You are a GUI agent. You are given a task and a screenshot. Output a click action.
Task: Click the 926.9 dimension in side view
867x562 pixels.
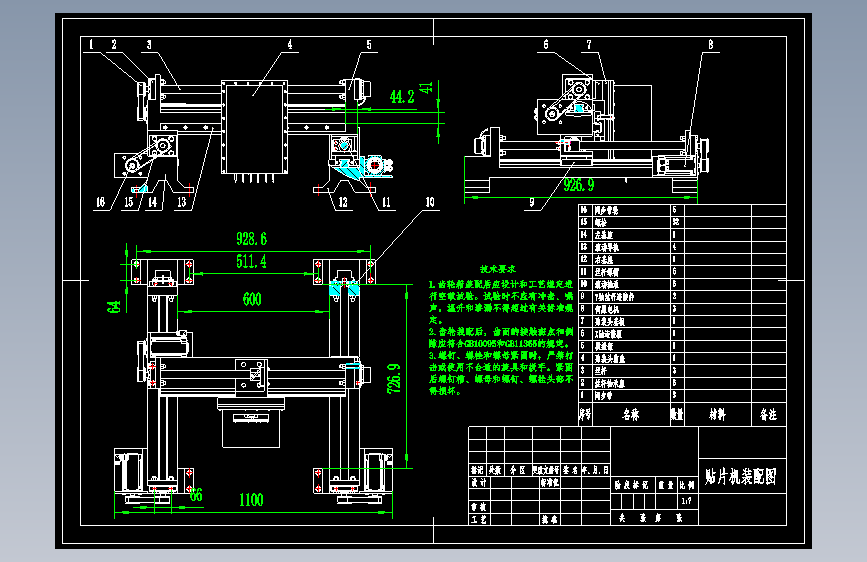(578, 185)
